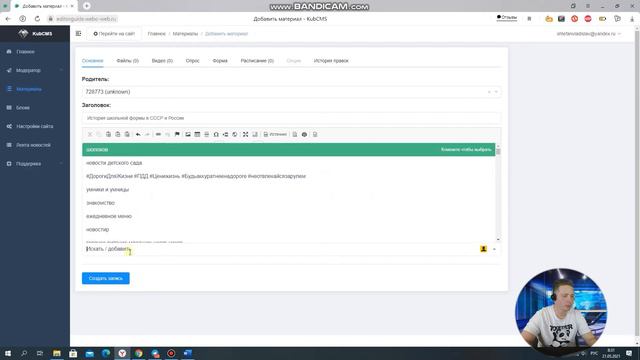
Task: Insert an image via the picture icon
Action: pyautogui.click(x=188, y=134)
